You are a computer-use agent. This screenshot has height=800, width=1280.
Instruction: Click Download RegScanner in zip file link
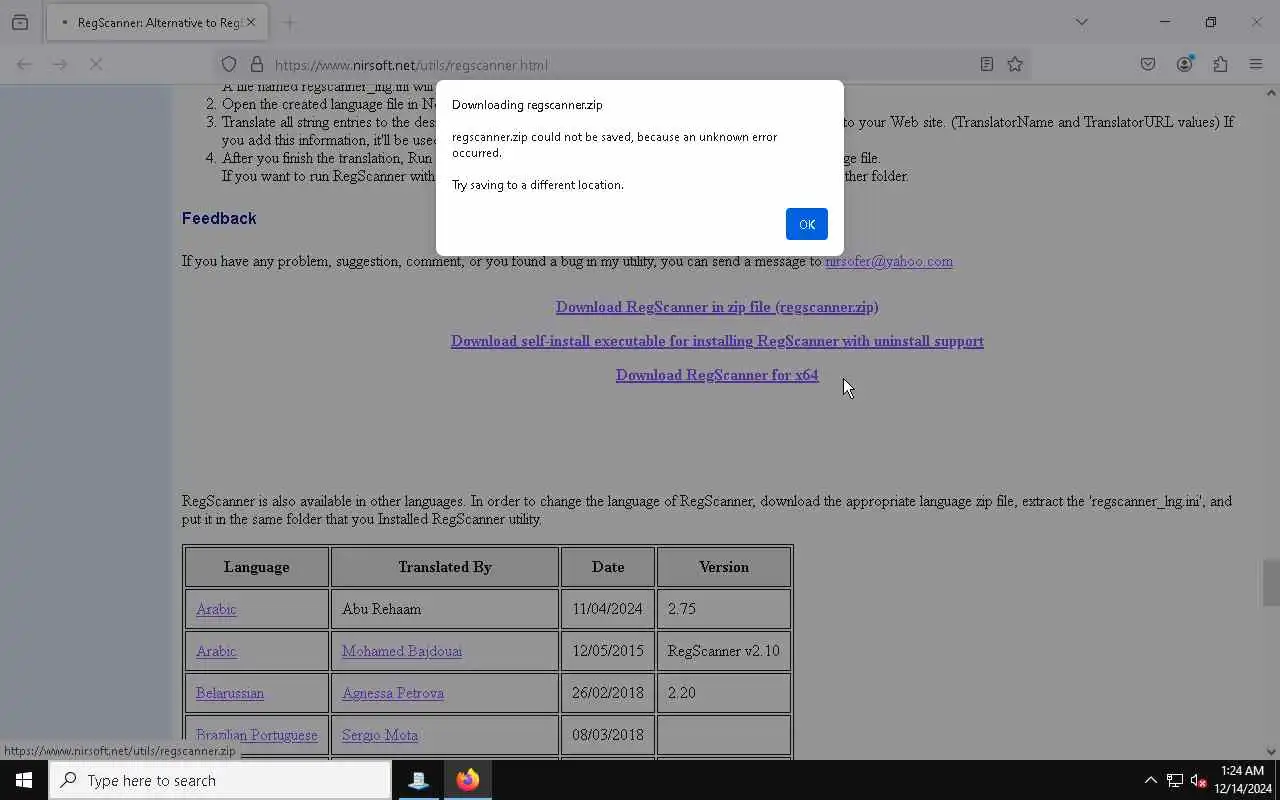point(717,307)
